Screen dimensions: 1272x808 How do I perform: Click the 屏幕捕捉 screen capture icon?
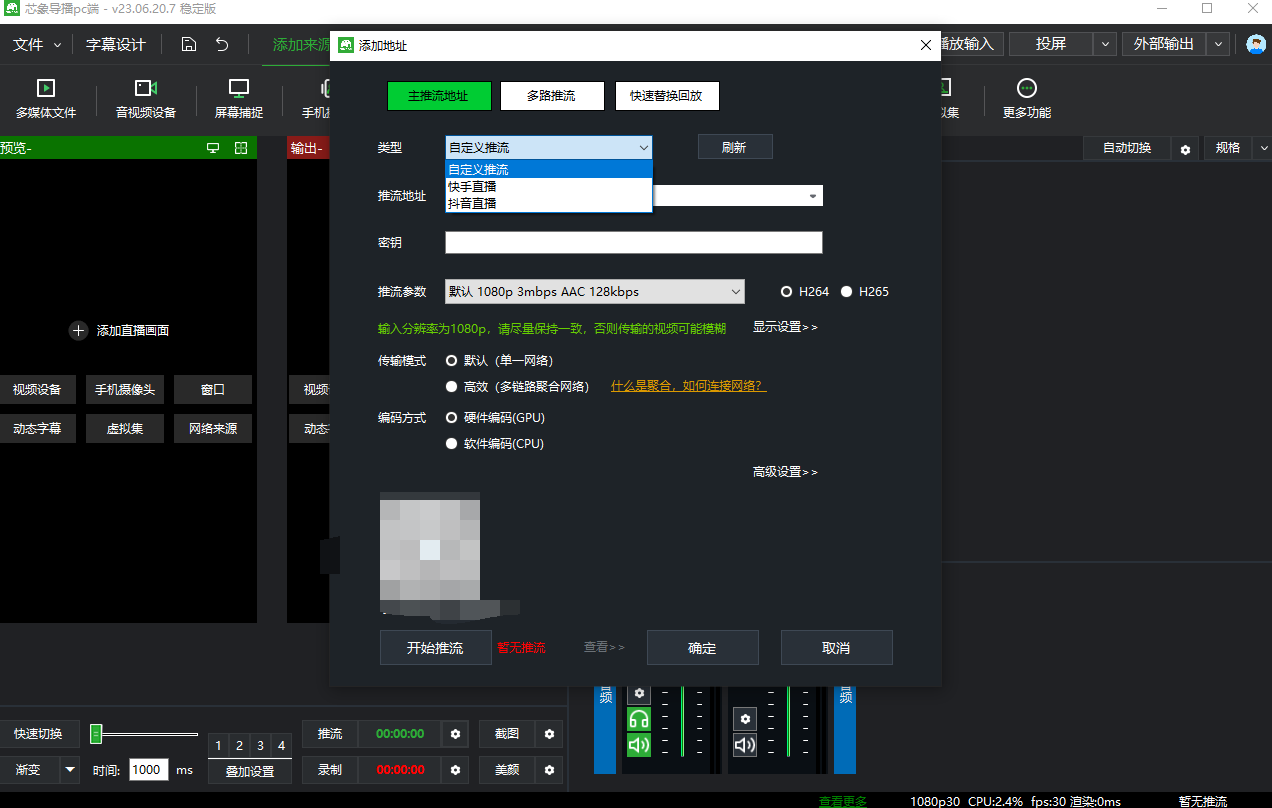coord(239,89)
